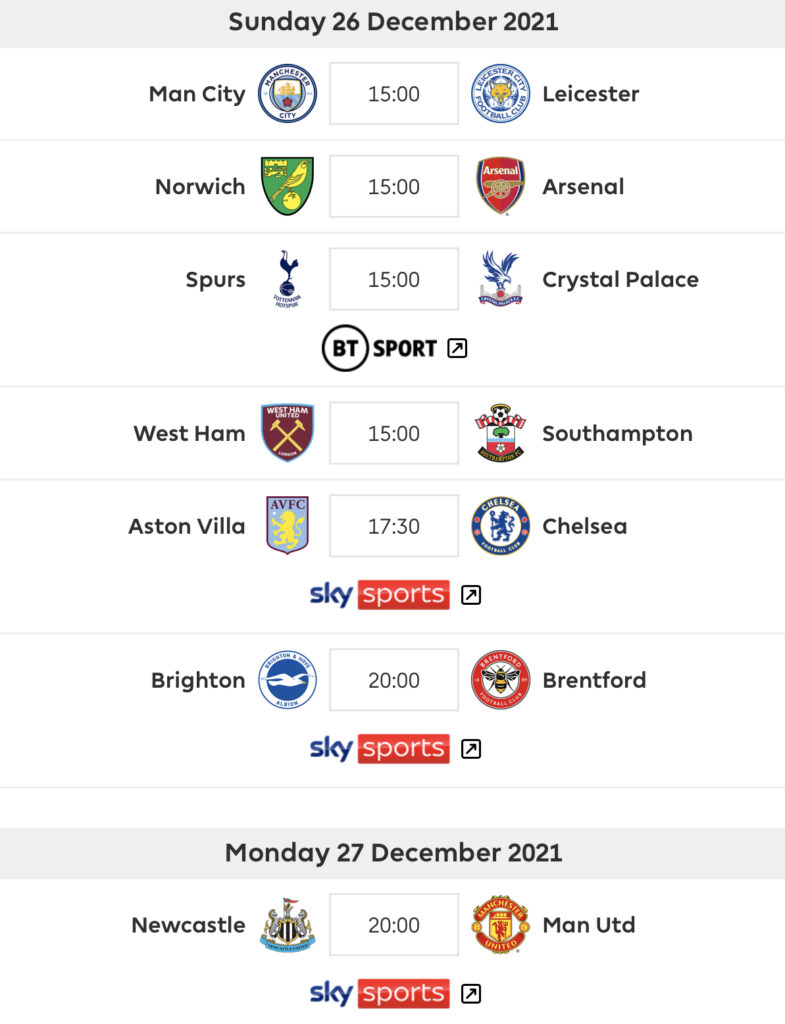Open Sky Sports link under Brighton match
The width and height of the screenshot is (785, 1024).
click(x=395, y=748)
